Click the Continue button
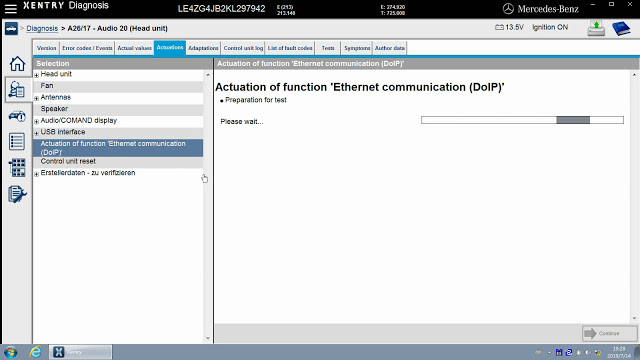Viewport: 640px width, 360px height. tap(609, 333)
